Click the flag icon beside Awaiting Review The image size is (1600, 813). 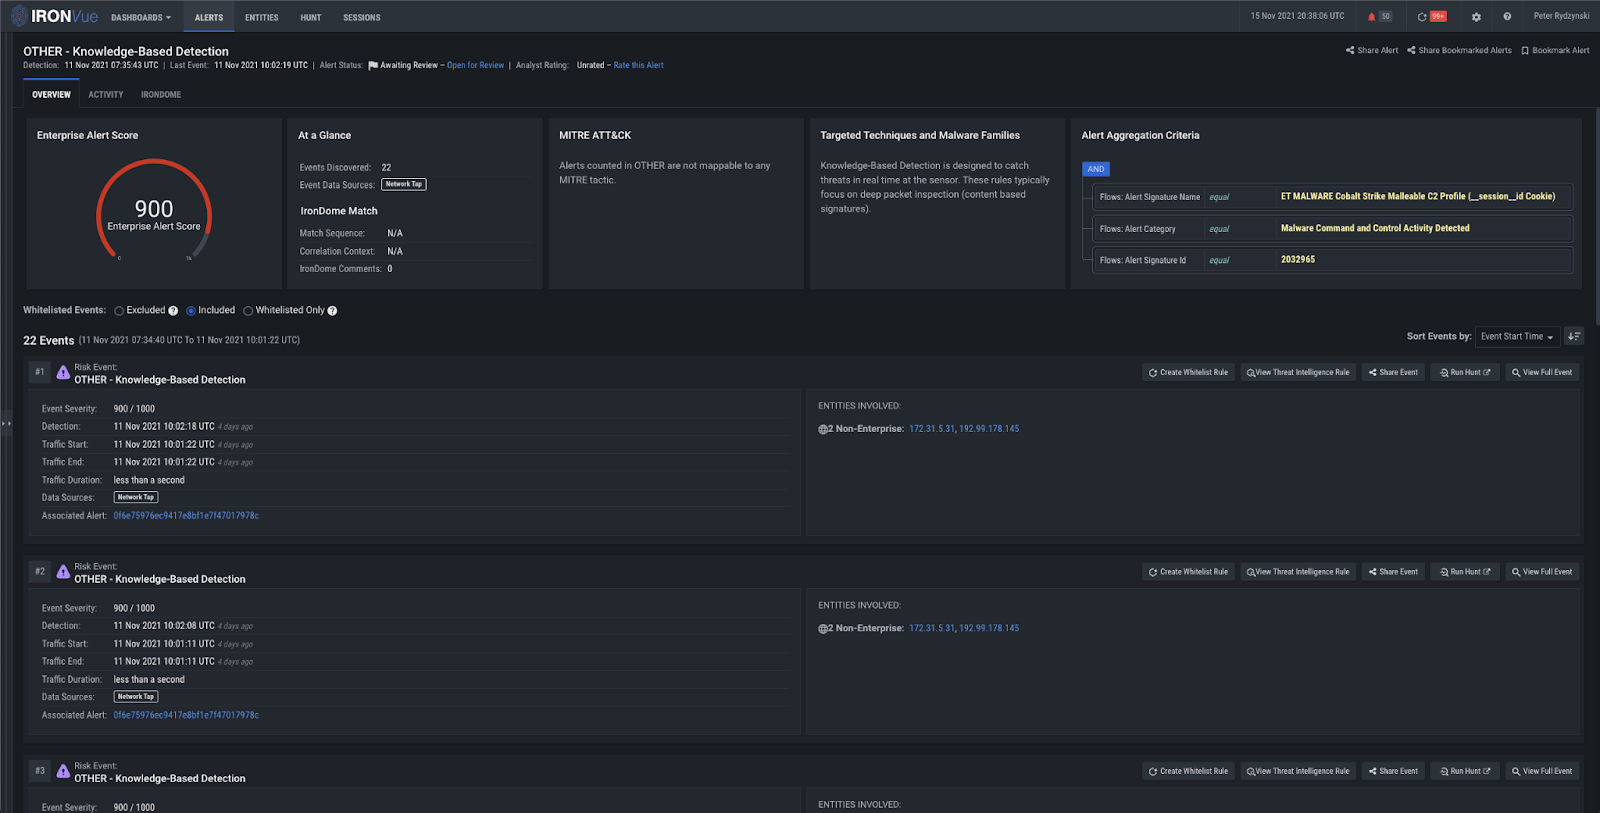click(373, 66)
